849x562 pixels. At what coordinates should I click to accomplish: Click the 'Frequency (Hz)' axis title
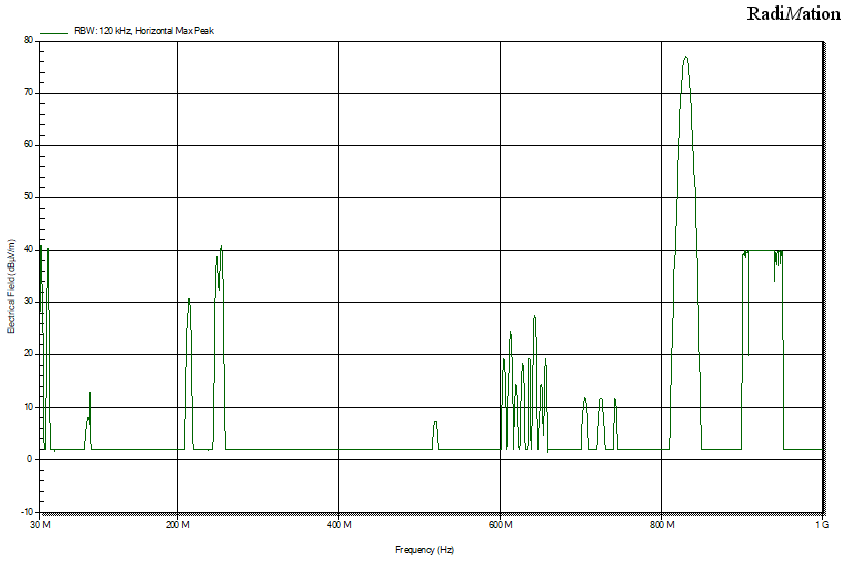point(424,550)
